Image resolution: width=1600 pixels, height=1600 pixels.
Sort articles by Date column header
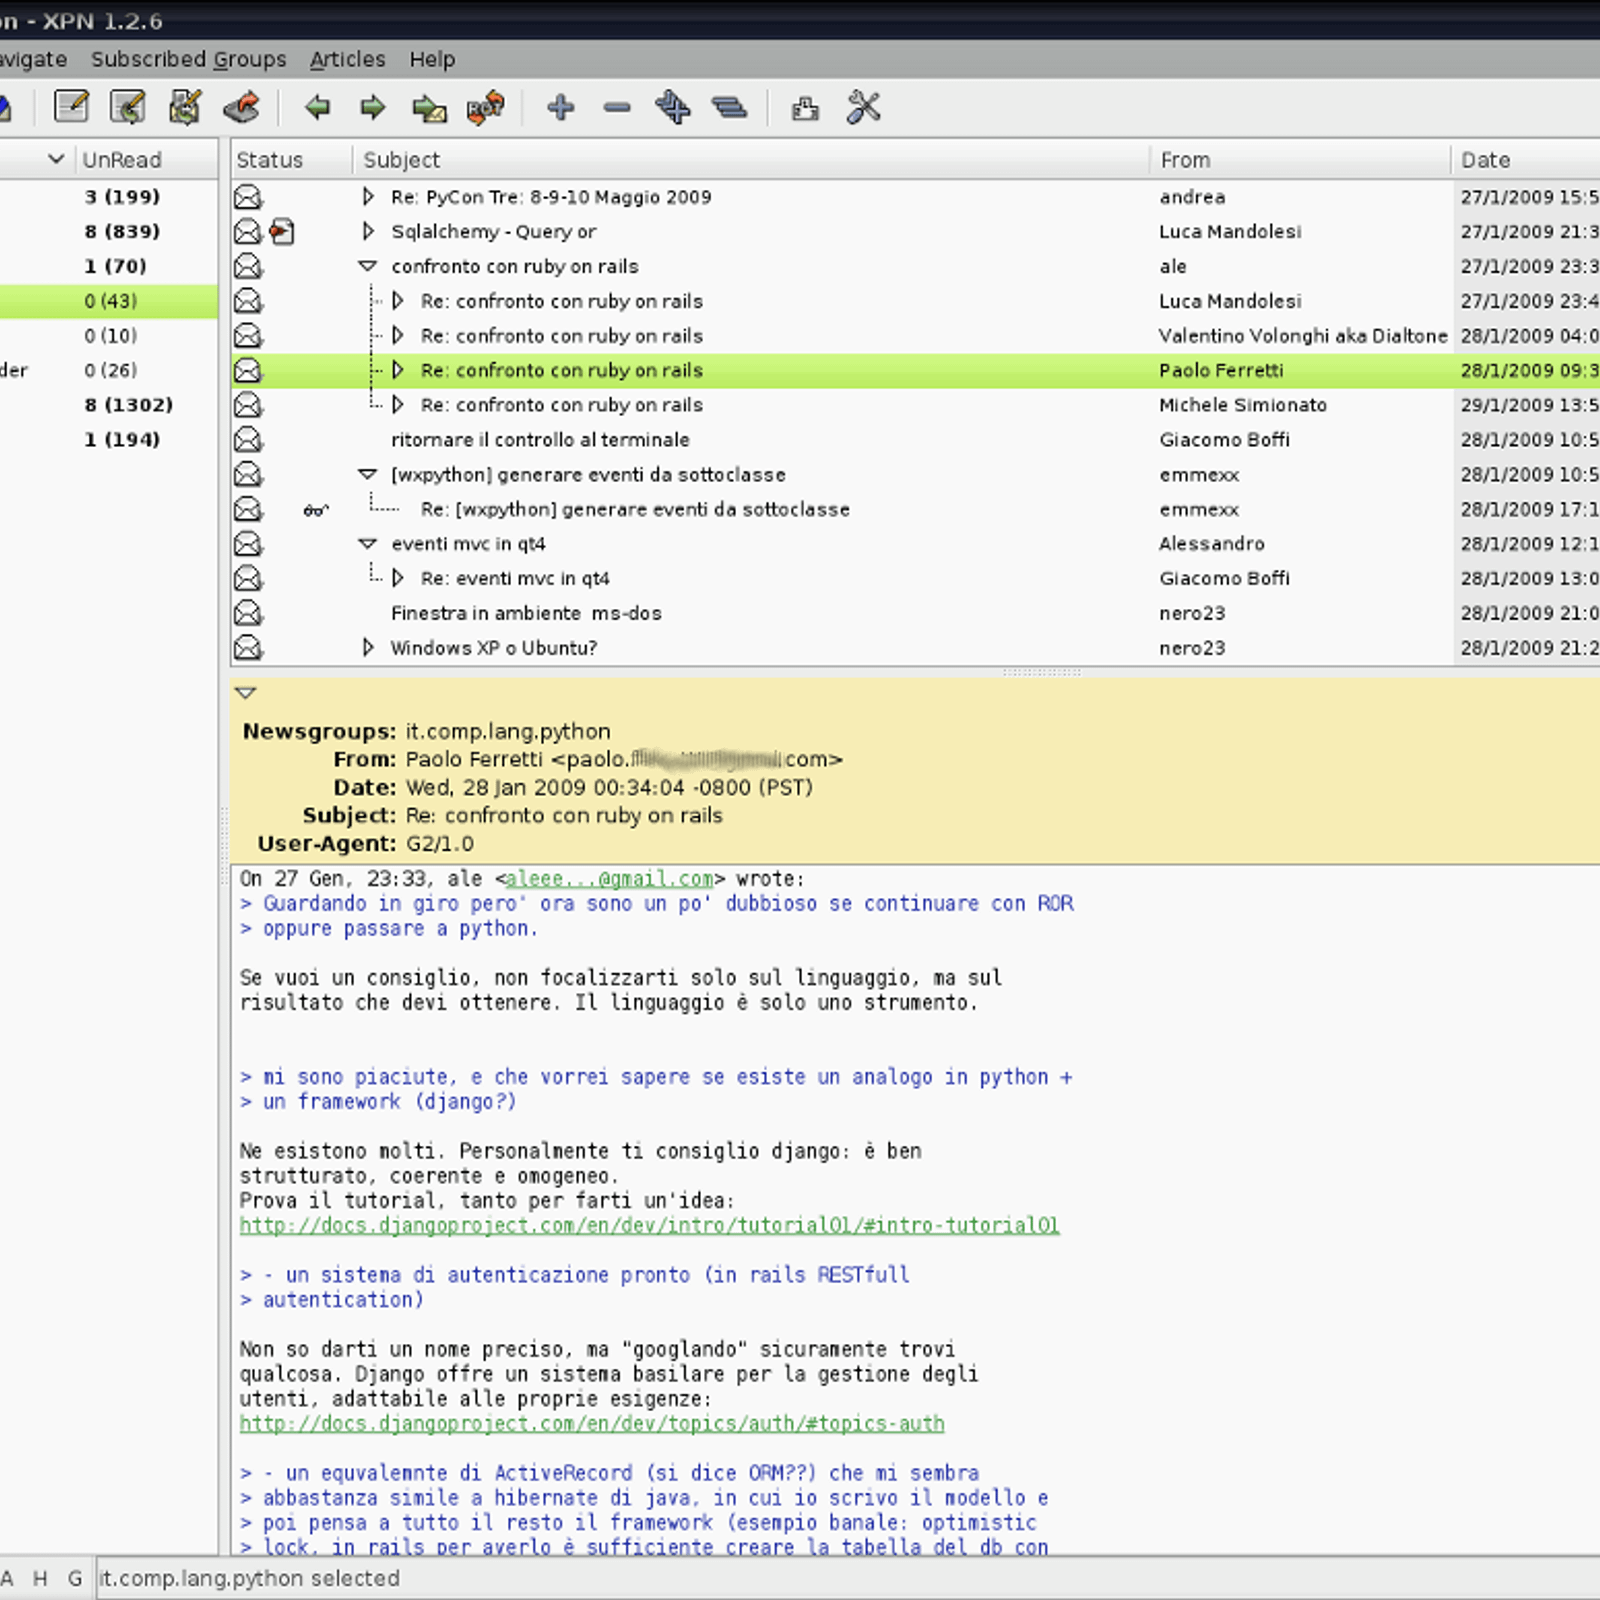(1526, 160)
